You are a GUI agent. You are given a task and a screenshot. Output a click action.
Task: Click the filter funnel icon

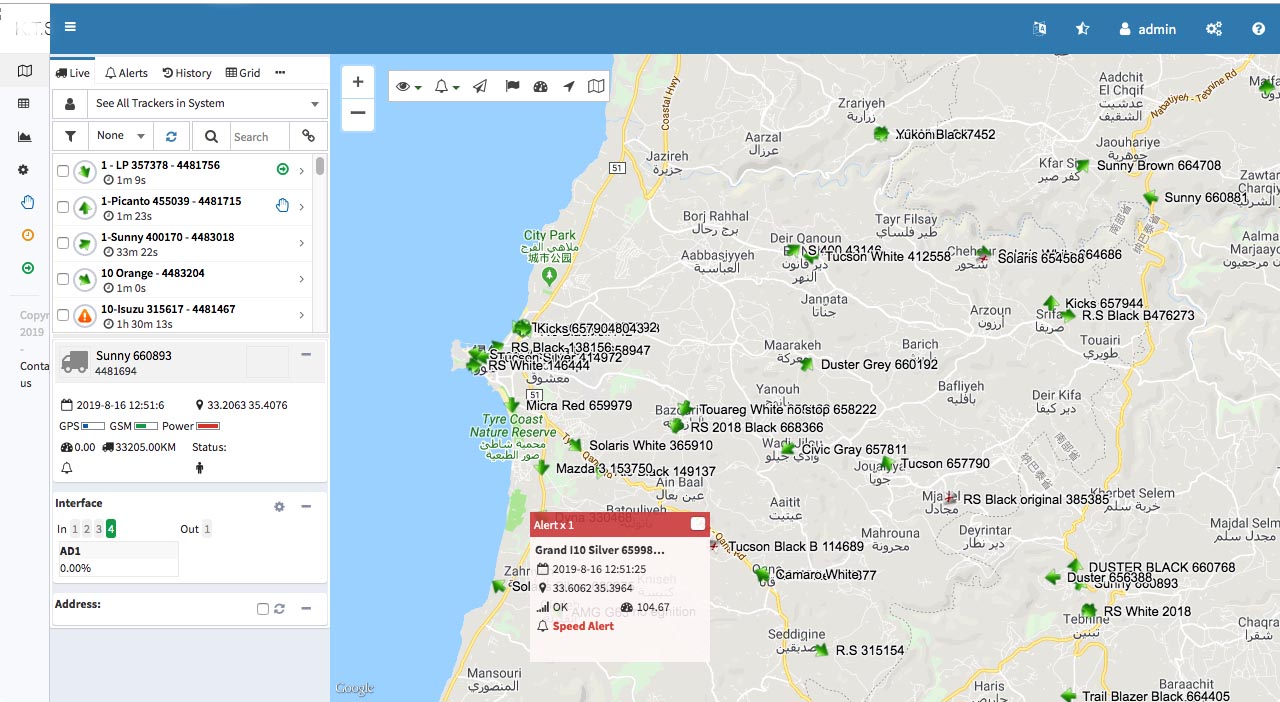[x=70, y=136]
